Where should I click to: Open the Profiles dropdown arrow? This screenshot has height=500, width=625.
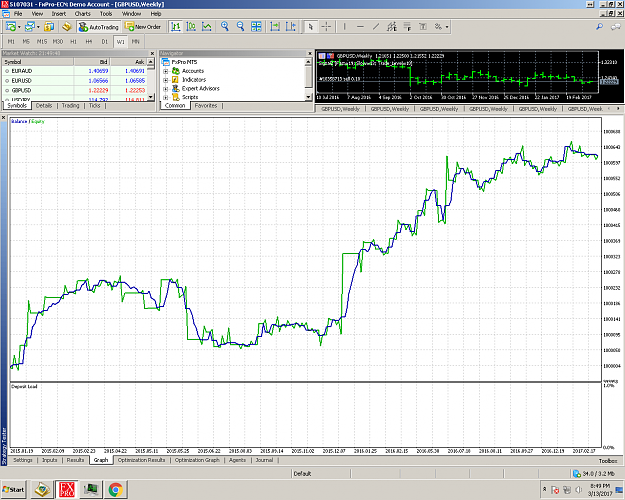(38, 27)
